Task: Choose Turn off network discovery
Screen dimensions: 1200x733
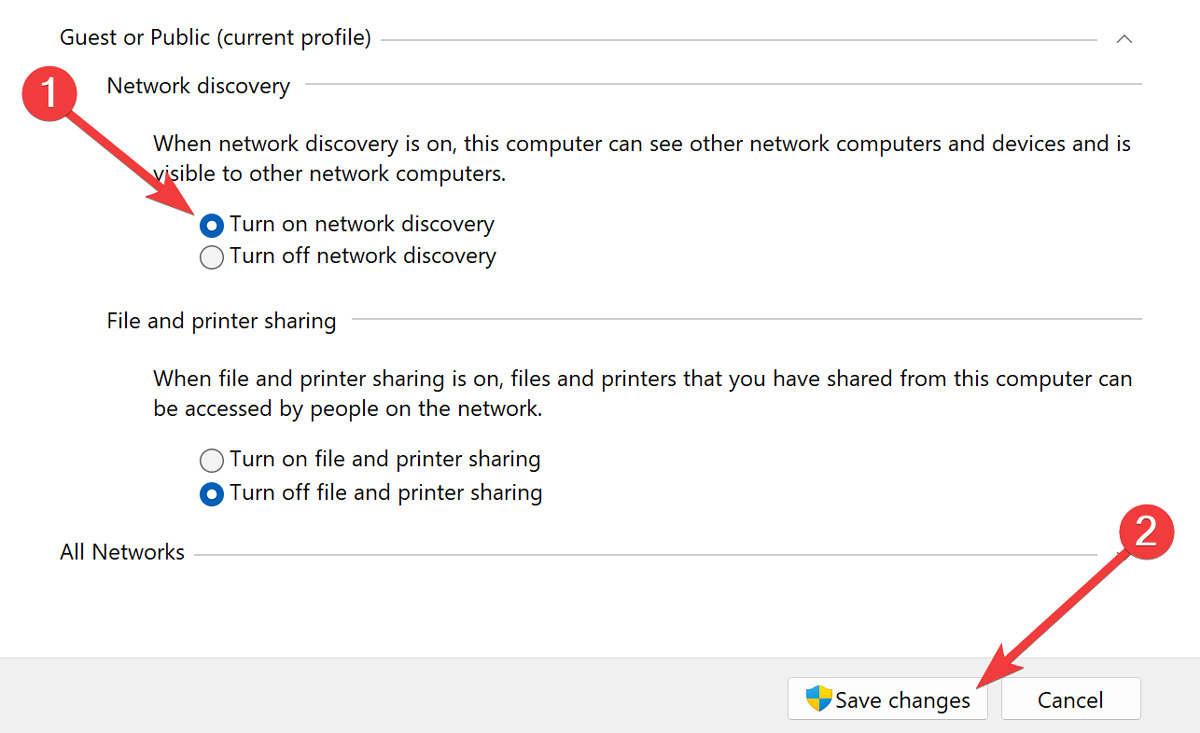Action: click(x=211, y=257)
